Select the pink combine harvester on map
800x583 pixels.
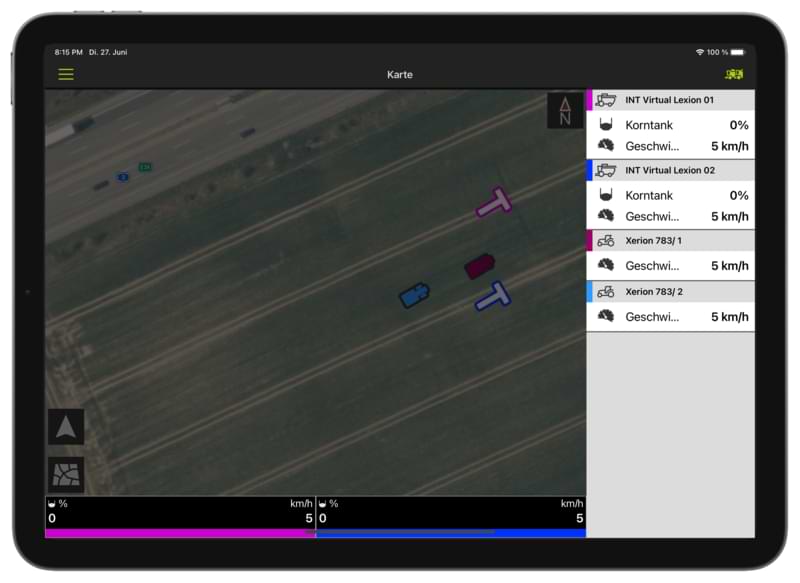494,203
